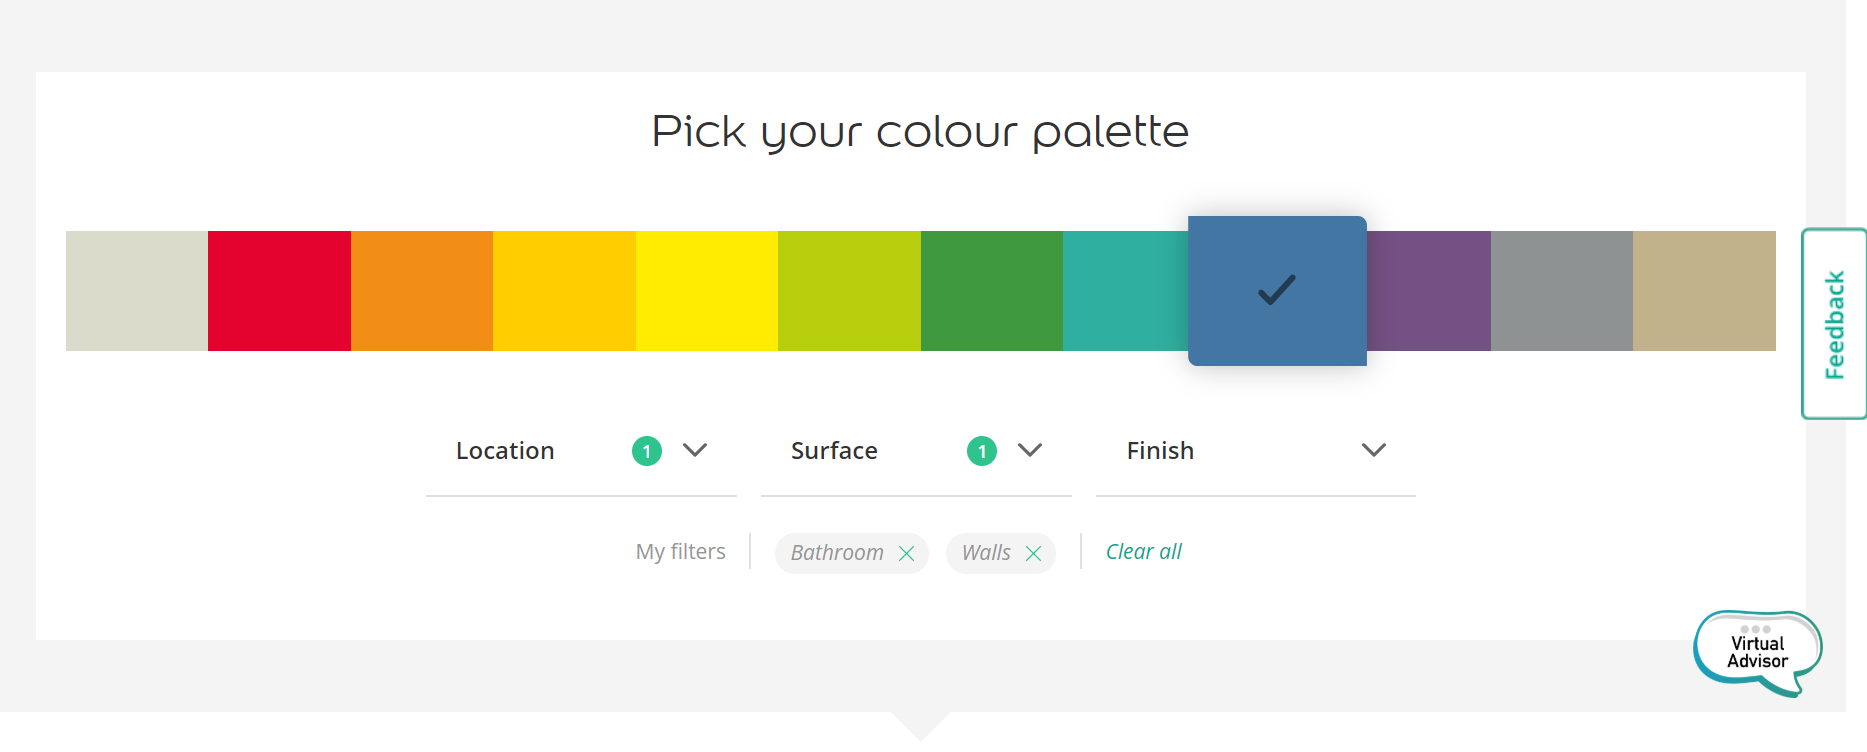Expand the Surface dropdown
This screenshot has width=1867, height=752.
click(x=1030, y=450)
